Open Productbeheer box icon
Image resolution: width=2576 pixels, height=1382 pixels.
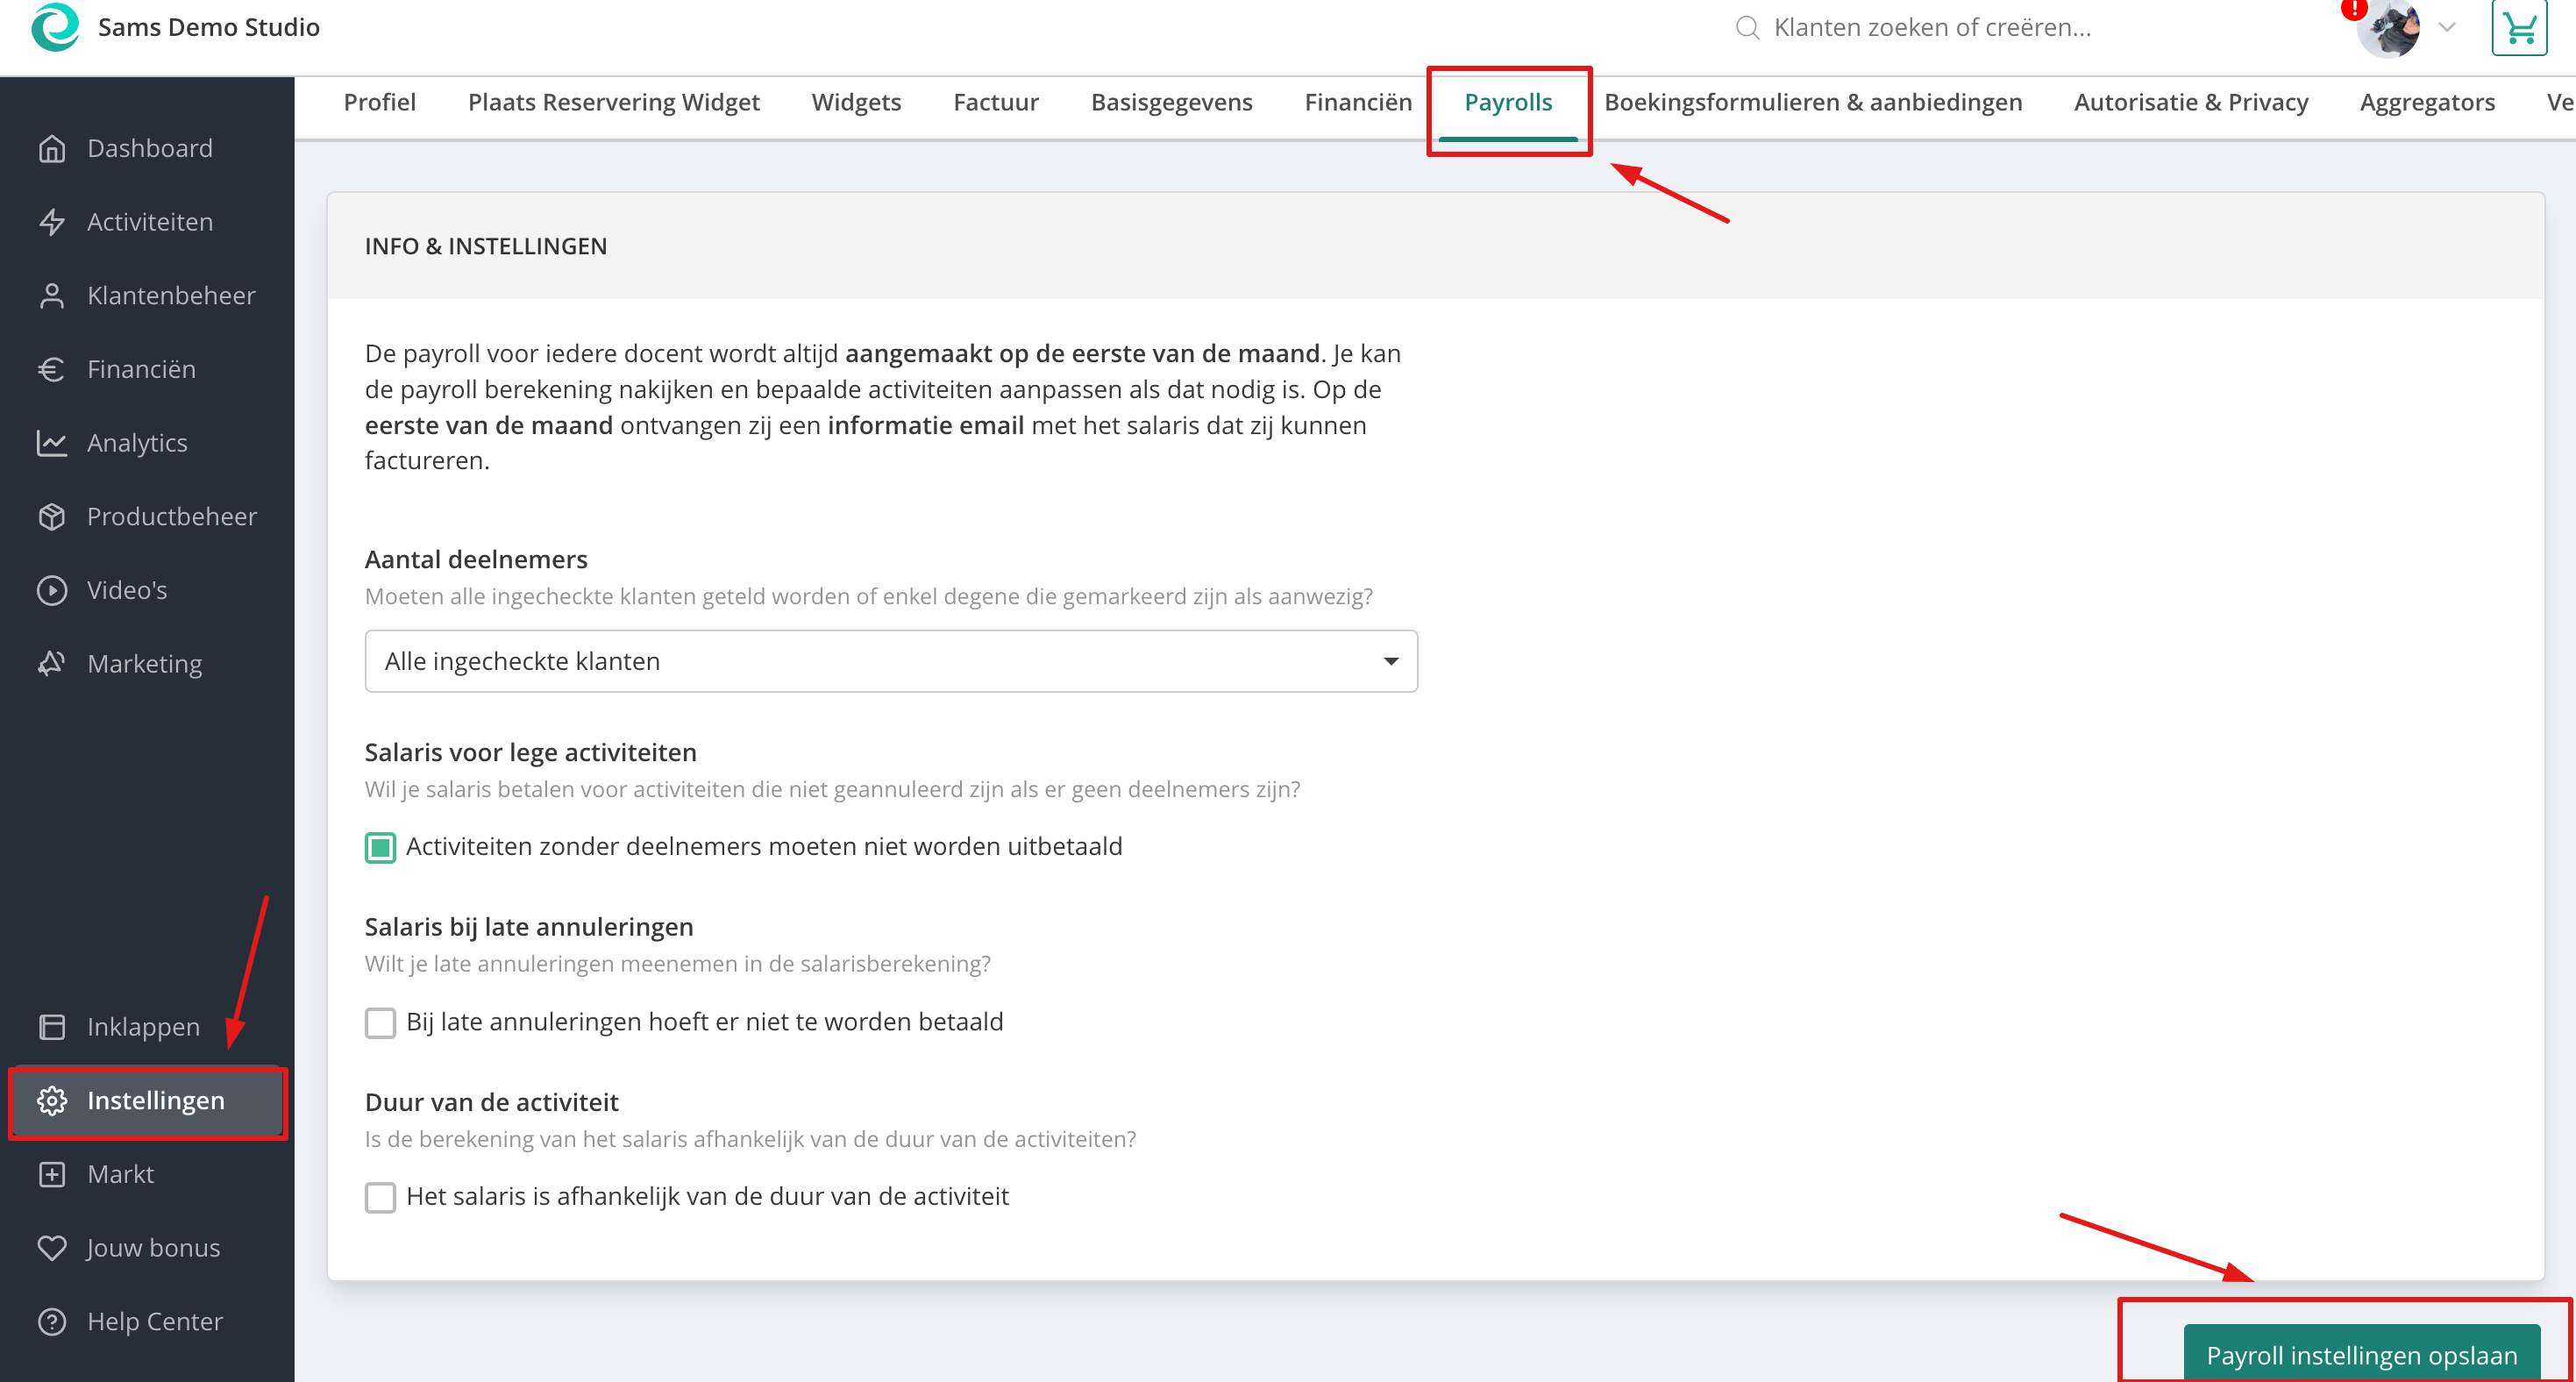[x=52, y=516]
